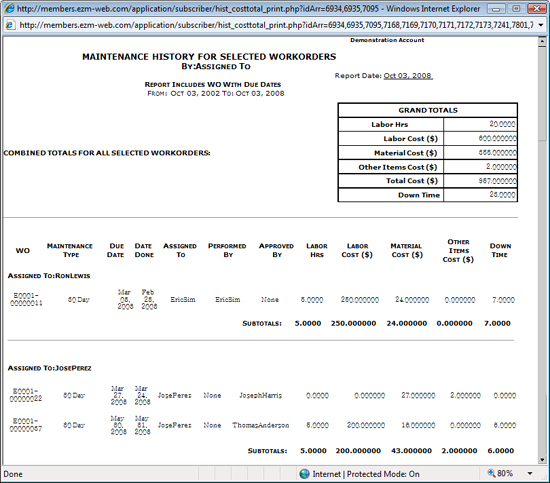Click the 'Maintenance Type' column header
Image resolution: width=550 pixels, height=483 pixels.
pyautogui.click(x=70, y=250)
